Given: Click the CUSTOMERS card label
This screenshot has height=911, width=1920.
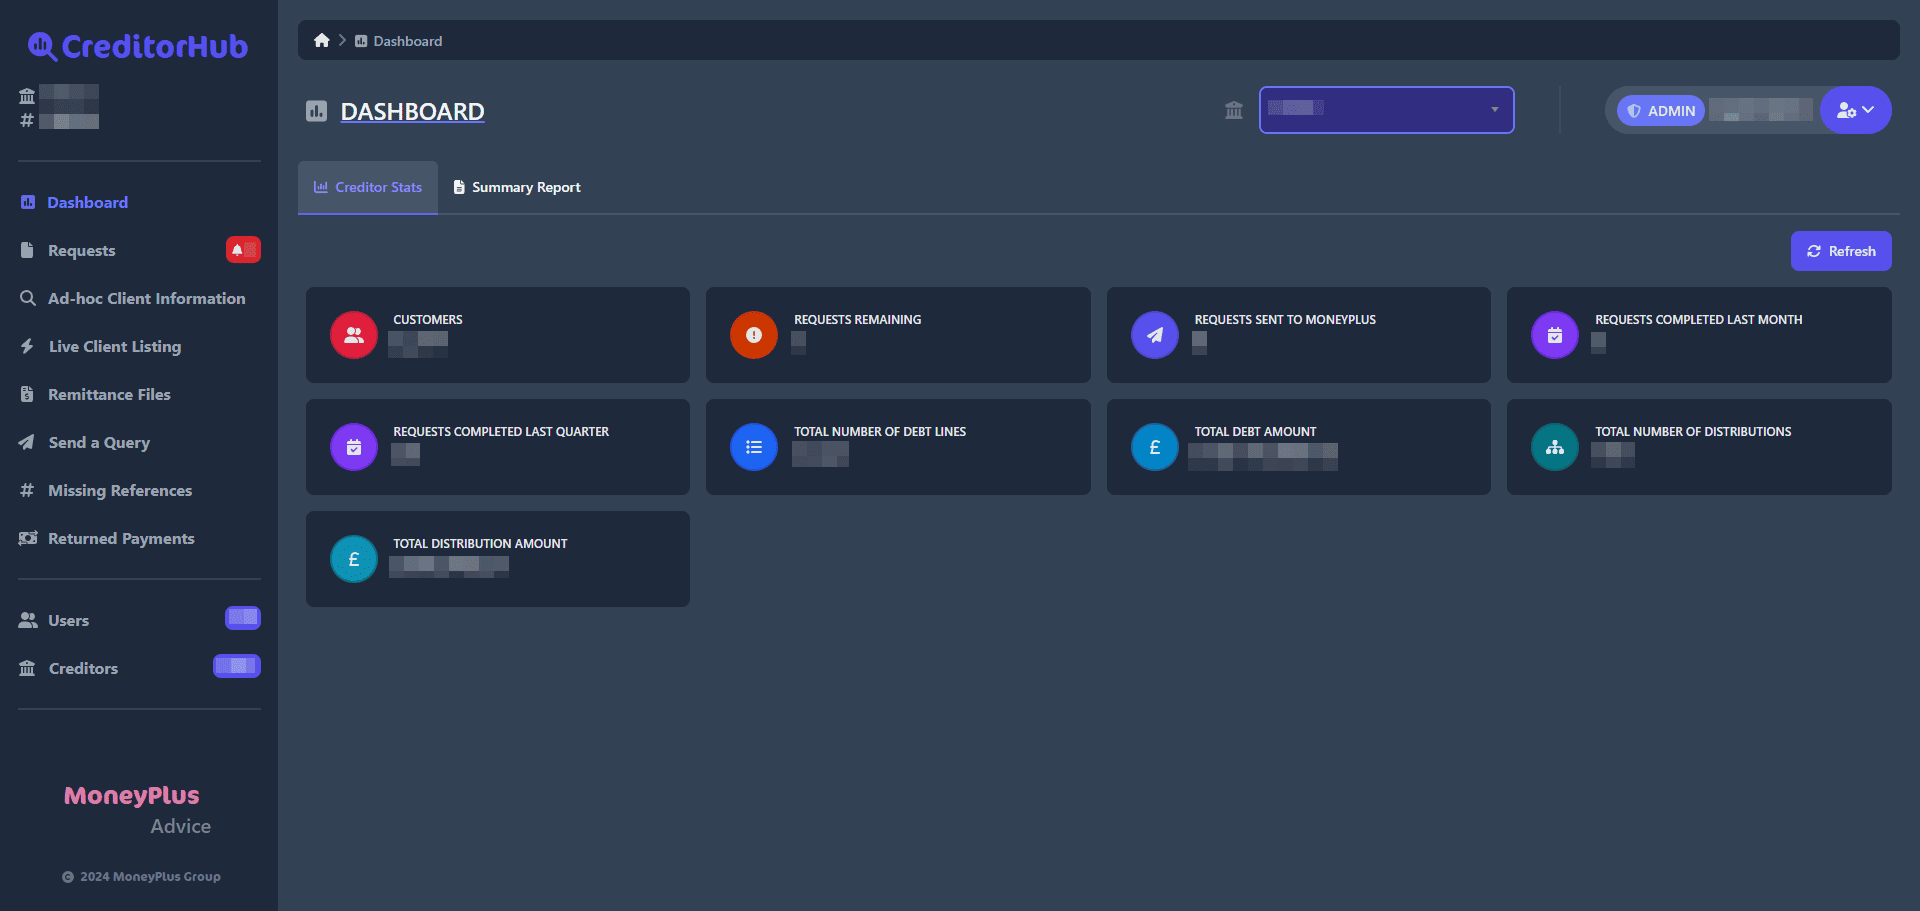Looking at the screenshot, I should (428, 320).
